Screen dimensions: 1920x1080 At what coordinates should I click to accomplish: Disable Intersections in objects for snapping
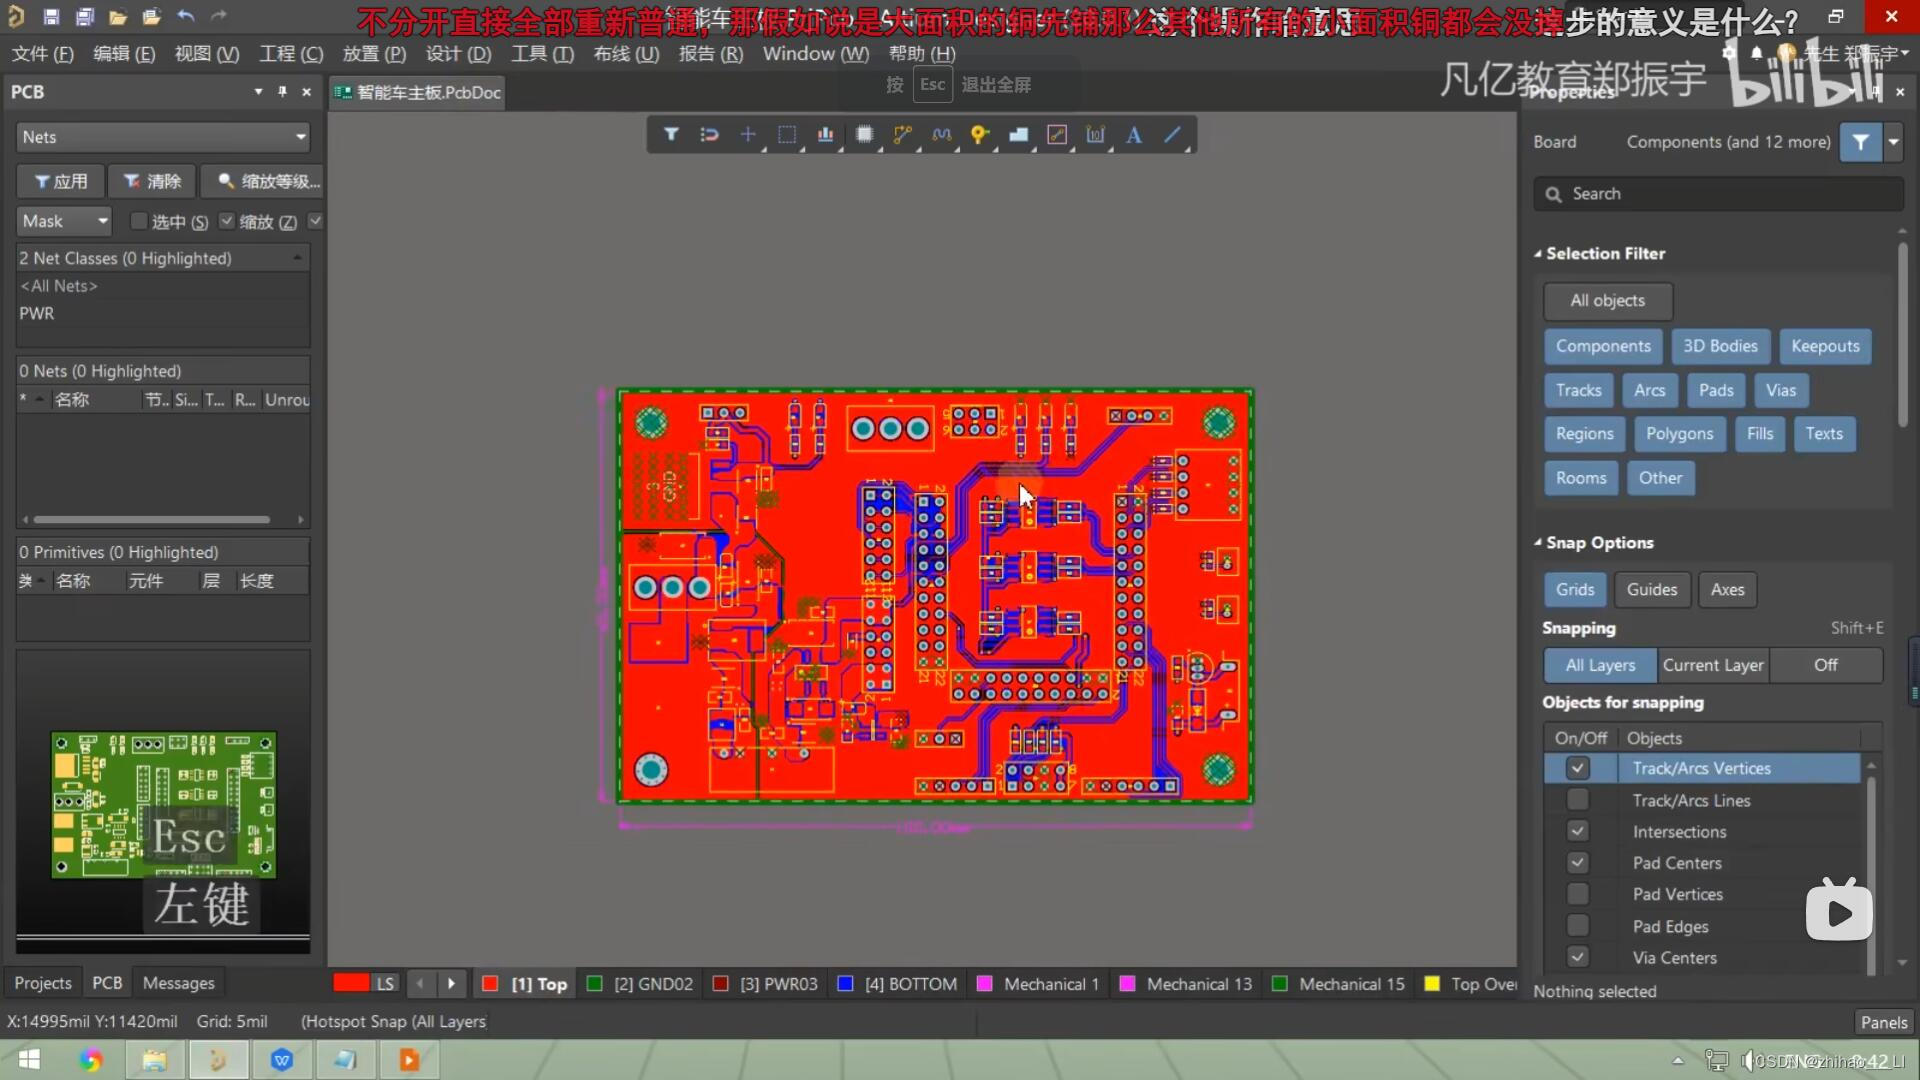click(1577, 831)
